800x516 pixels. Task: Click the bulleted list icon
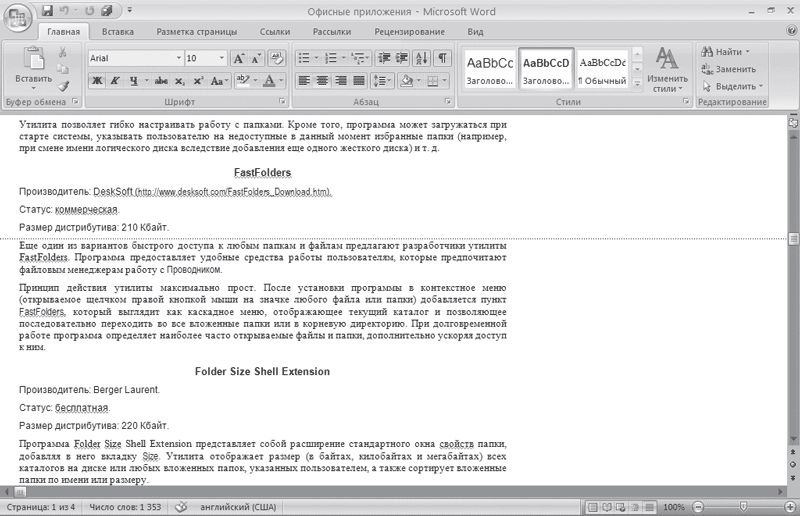pyautogui.click(x=304, y=58)
